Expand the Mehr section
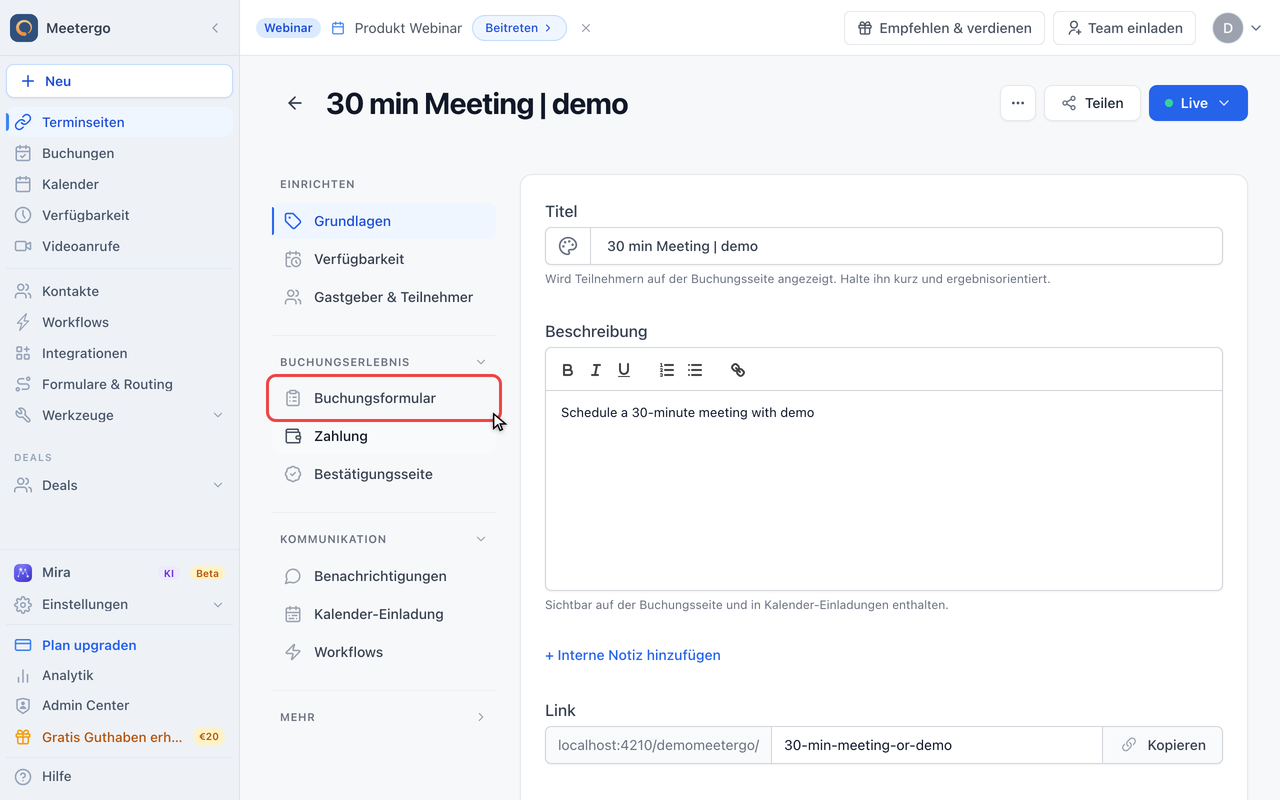 pyautogui.click(x=481, y=717)
